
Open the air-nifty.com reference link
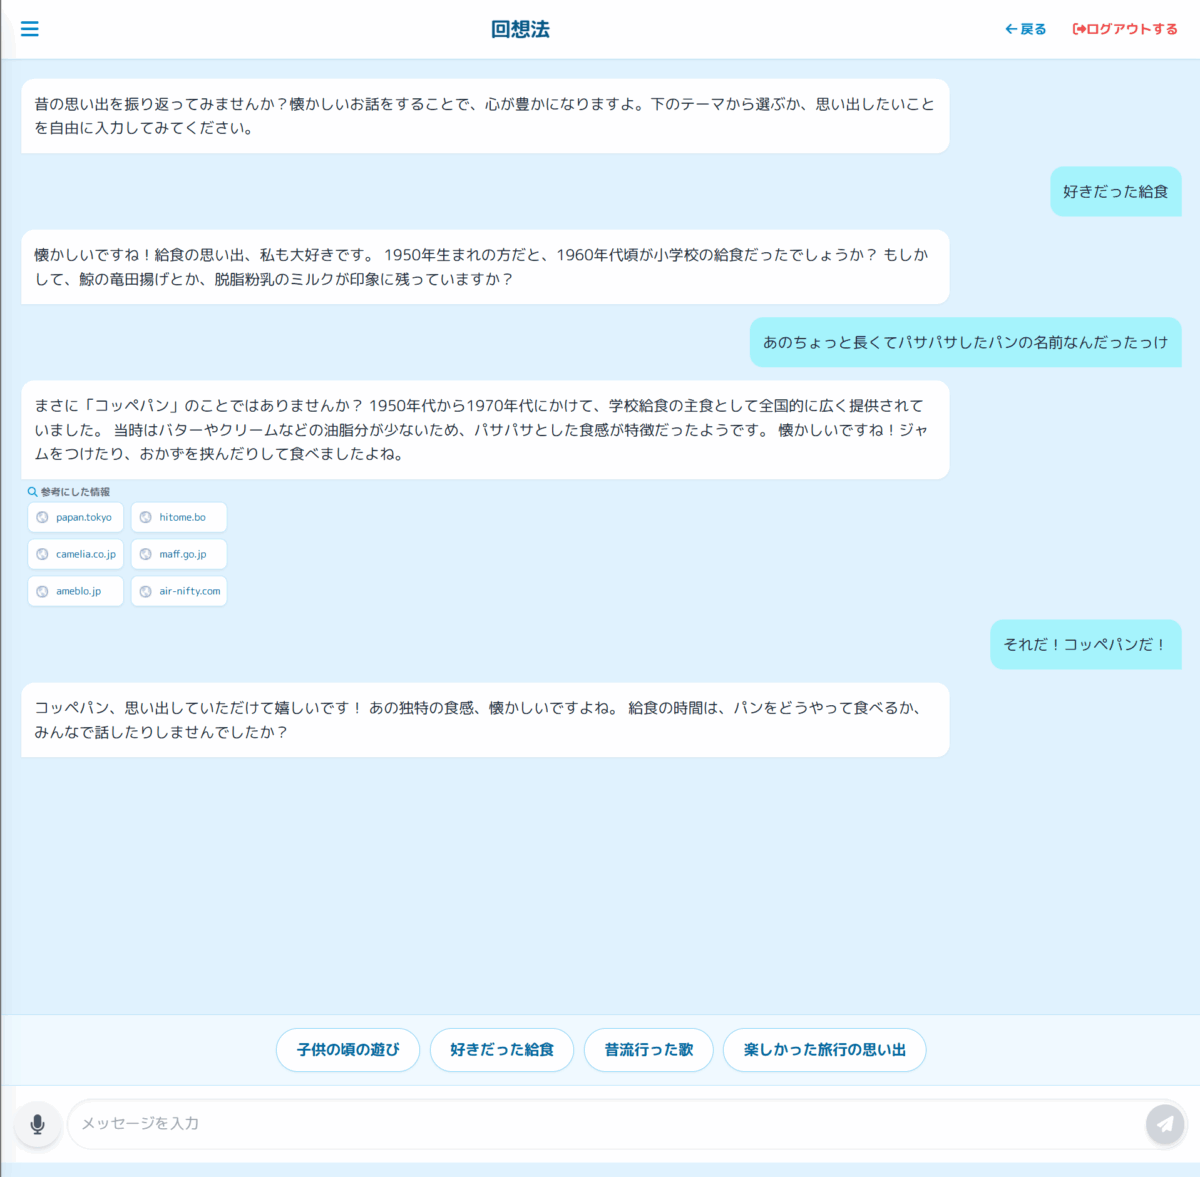(179, 591)
